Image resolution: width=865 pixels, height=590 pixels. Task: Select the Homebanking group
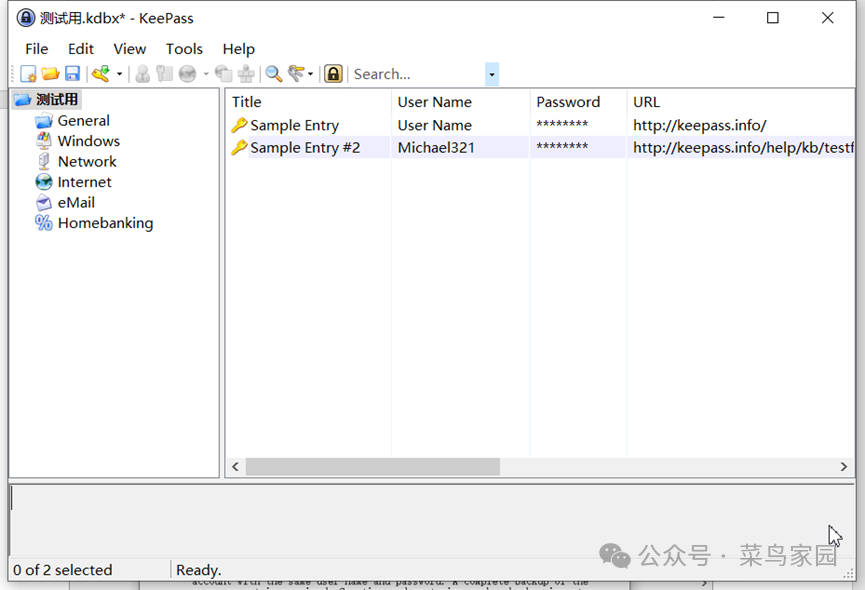[x=105, y=223]
